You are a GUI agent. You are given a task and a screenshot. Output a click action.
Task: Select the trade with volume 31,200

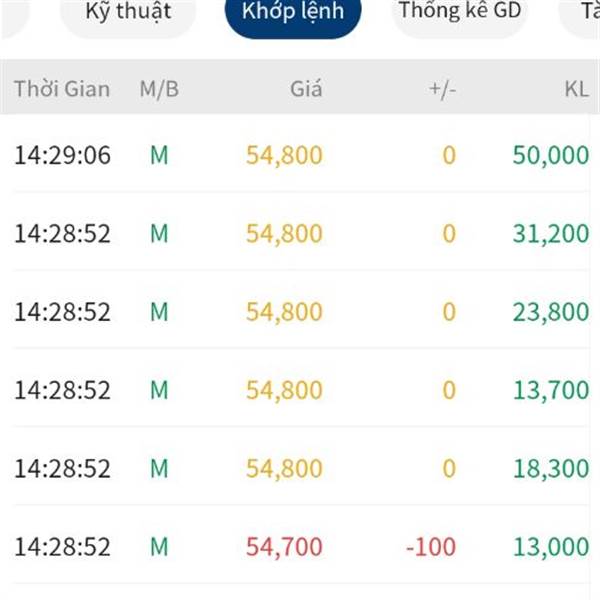[301, 233]
